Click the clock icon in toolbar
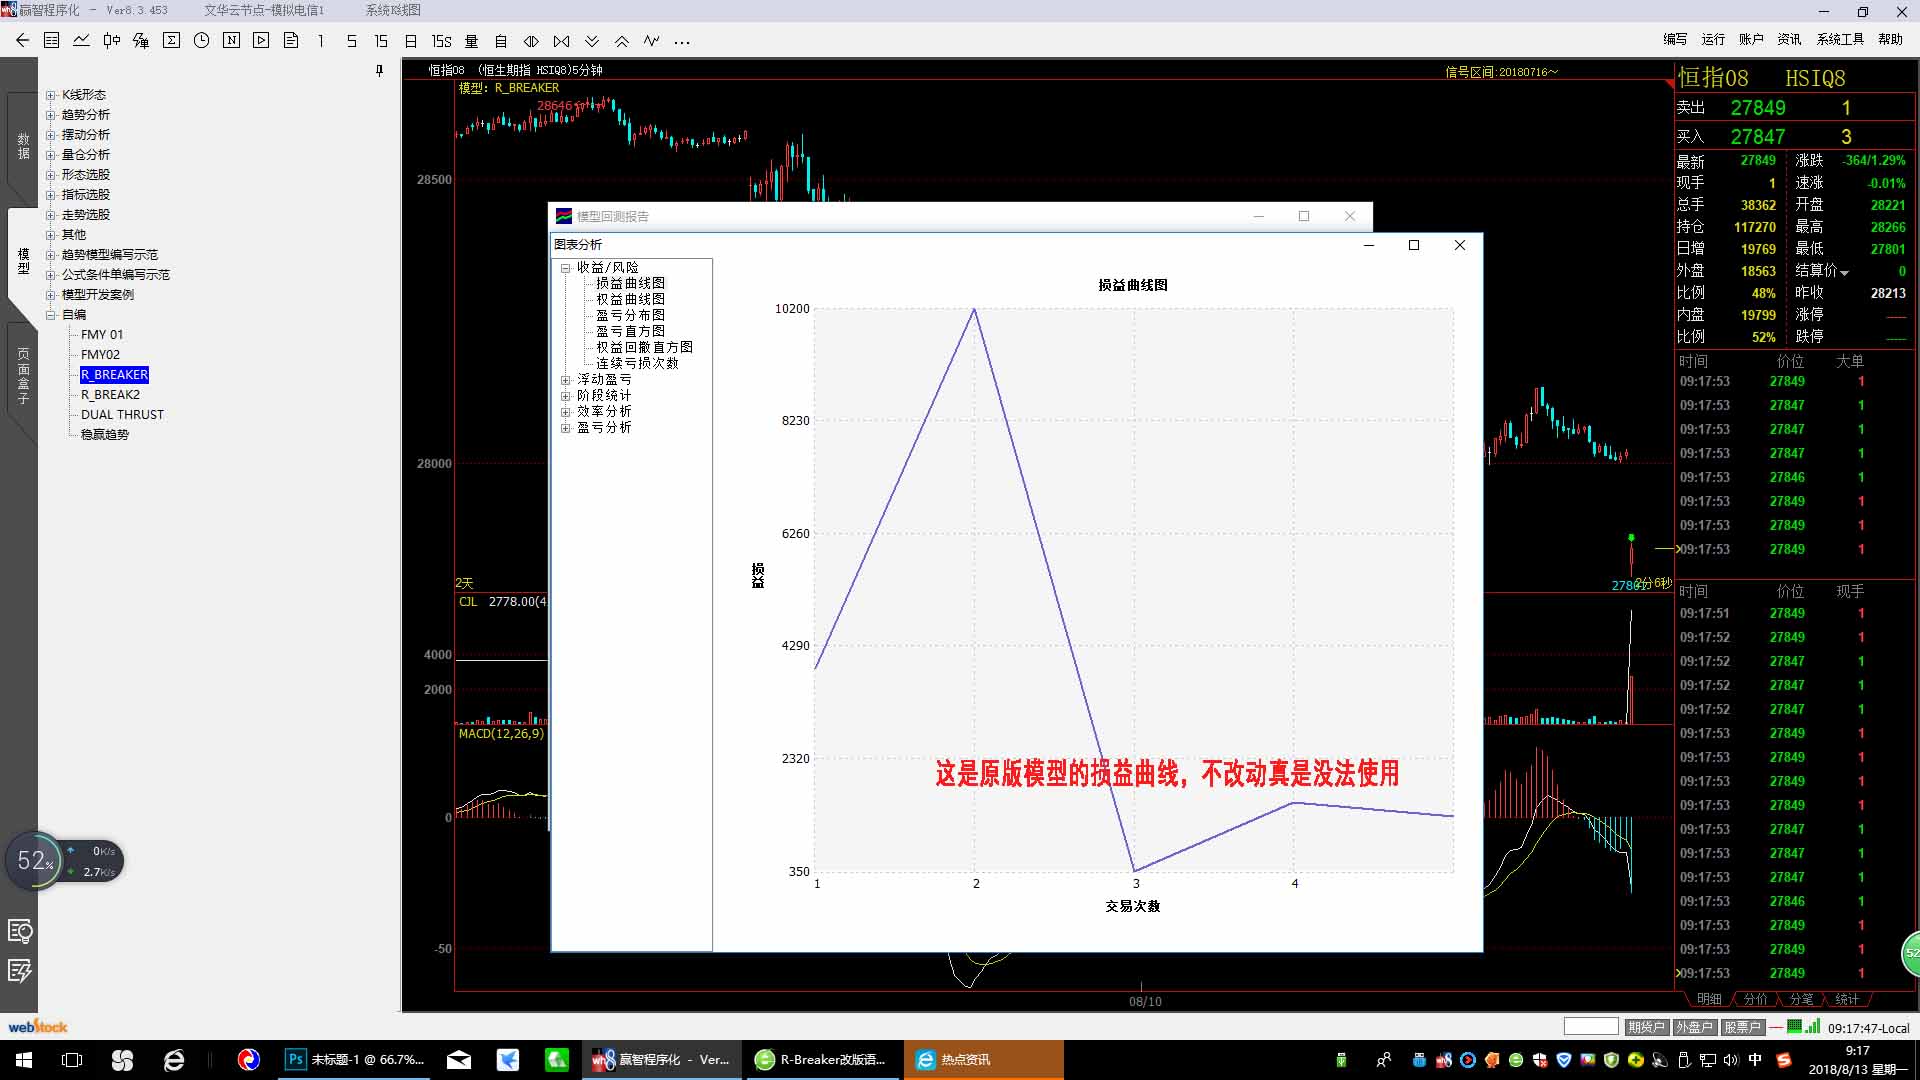Image resolution: width=1920 pixels, height=1080 pixels. coord(201,41)
